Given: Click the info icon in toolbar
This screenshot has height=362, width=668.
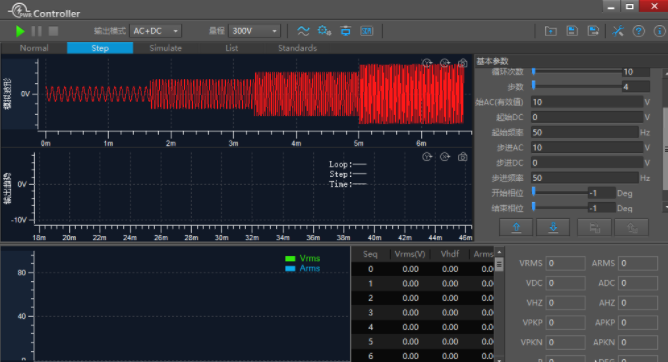Looking at the screenshot, I should [659, 31].
